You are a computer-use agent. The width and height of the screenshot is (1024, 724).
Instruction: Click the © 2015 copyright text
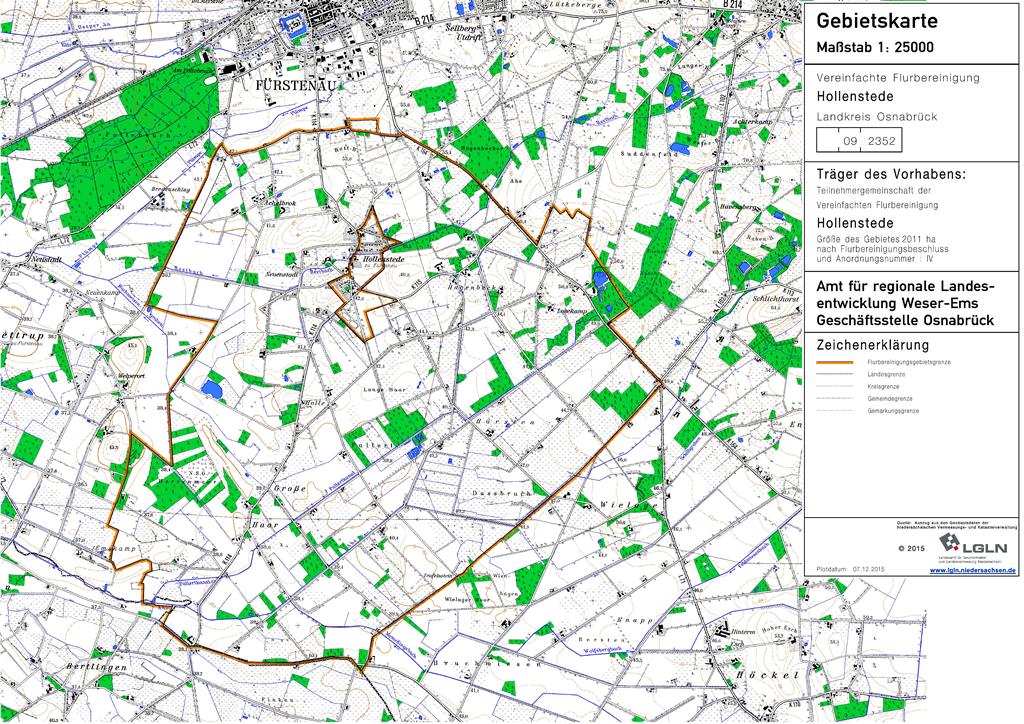[911, 548]
